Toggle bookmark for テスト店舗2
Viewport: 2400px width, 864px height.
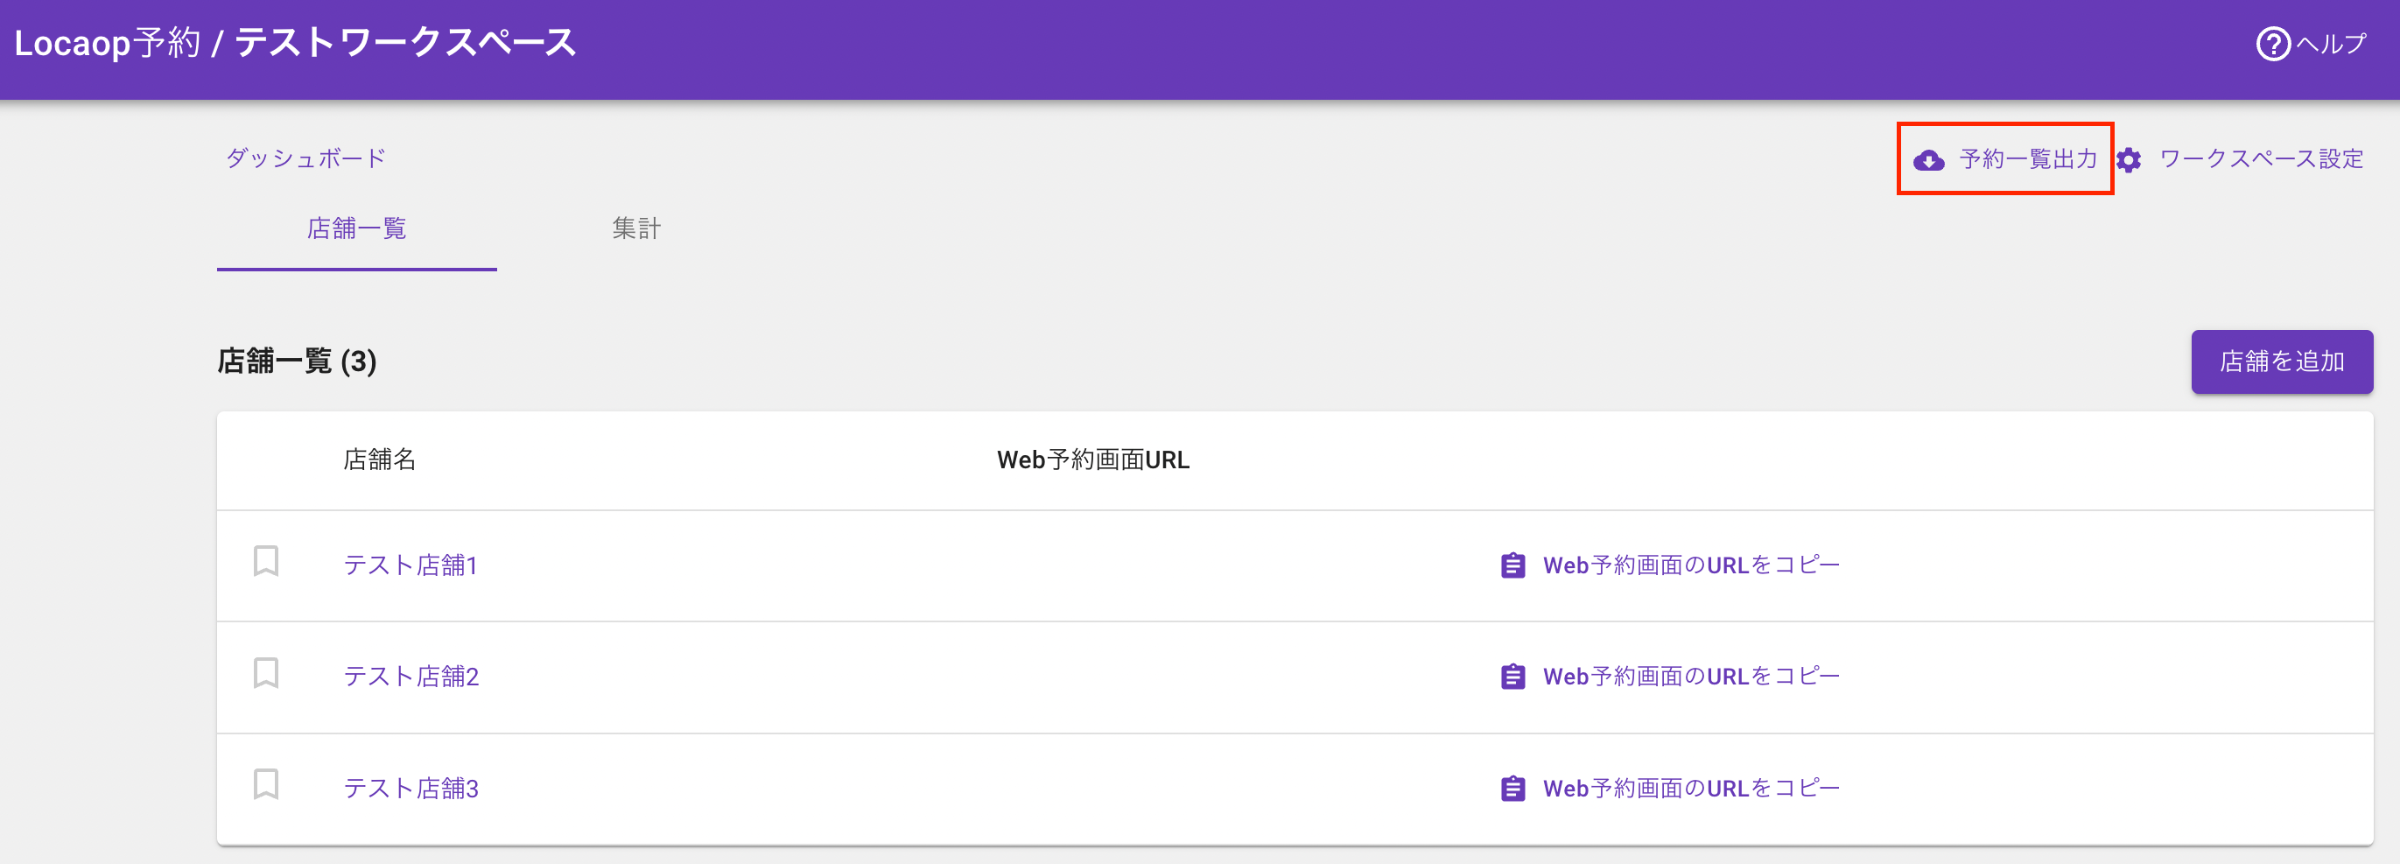pyautogui.click(x=266, y=674)
